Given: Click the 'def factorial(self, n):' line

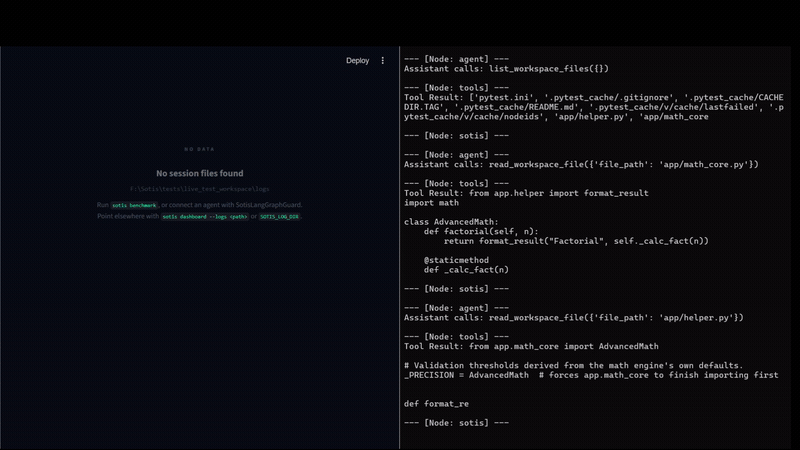Looking at the screenshot, I should [x=481, y=232].
